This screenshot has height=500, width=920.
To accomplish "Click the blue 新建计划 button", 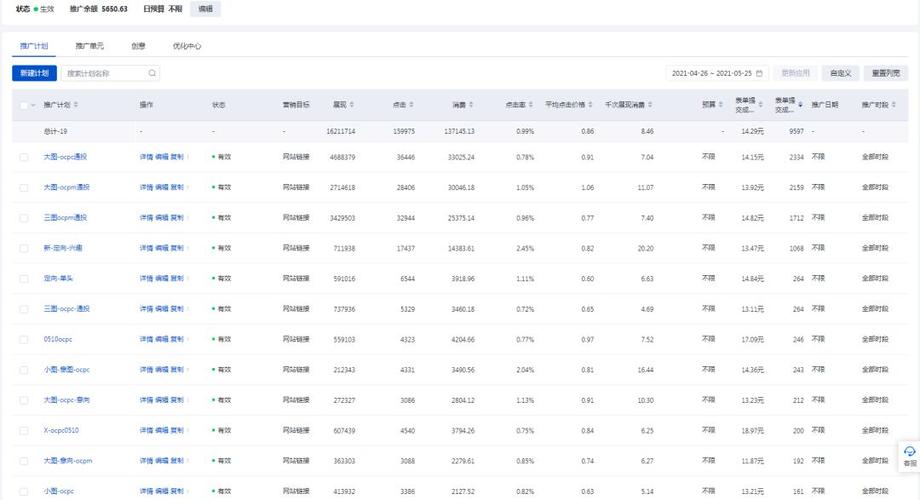I will 35,73.
